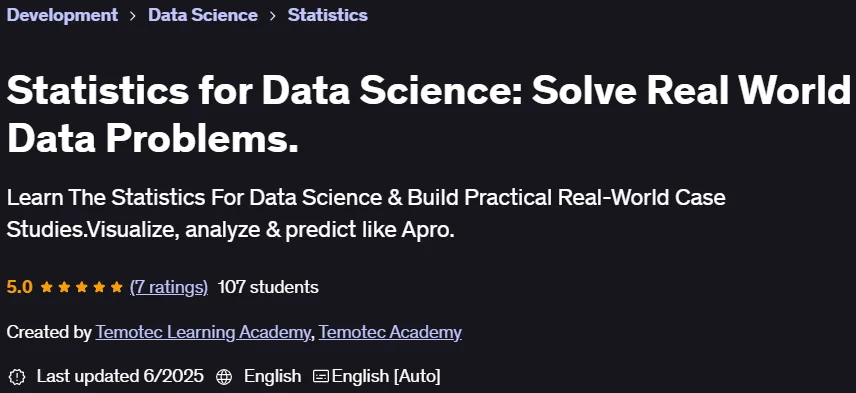Click the English [Auto] captions label
The height and width of the screenshot is (393, 856).
coord(386,376)
